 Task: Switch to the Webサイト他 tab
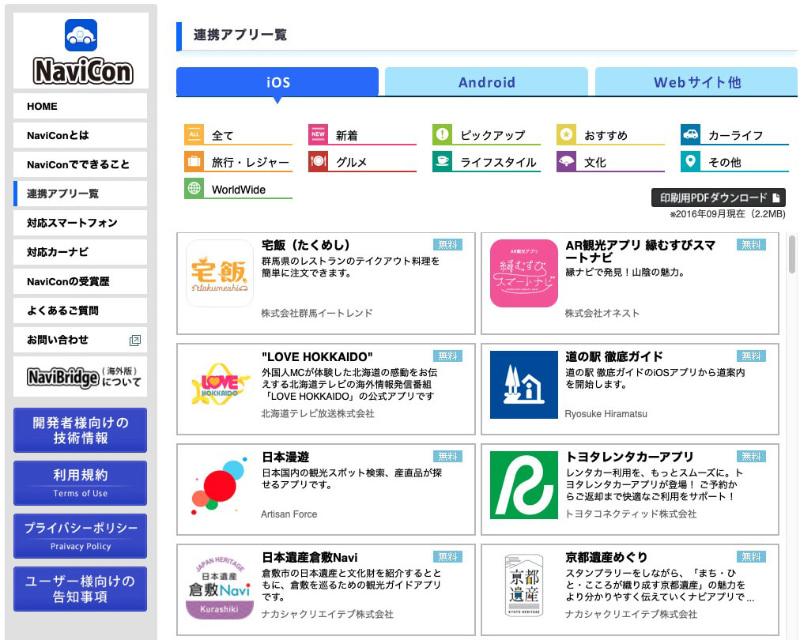696,82
